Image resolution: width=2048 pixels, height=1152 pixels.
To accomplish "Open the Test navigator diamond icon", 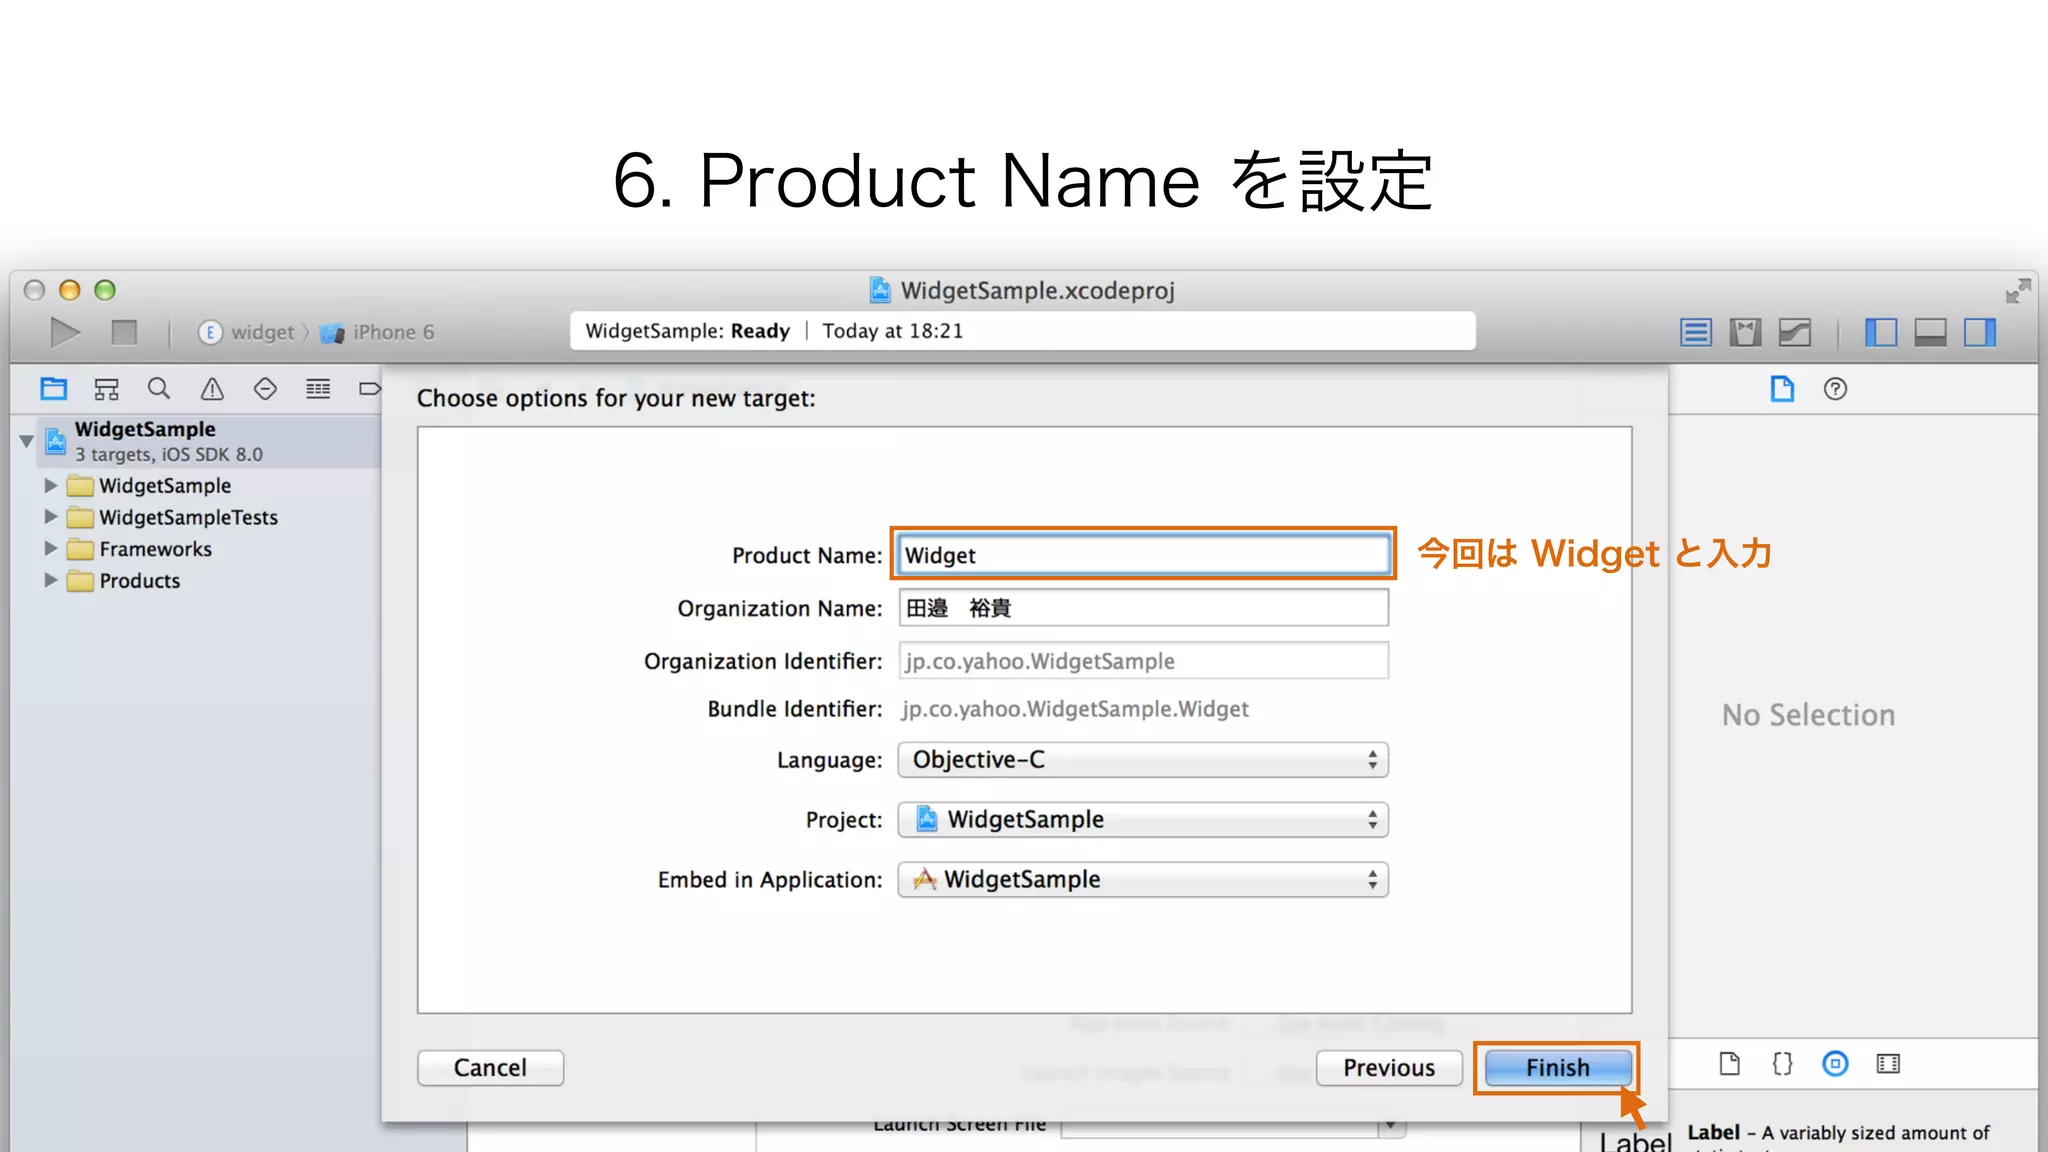I will (265, 389).
